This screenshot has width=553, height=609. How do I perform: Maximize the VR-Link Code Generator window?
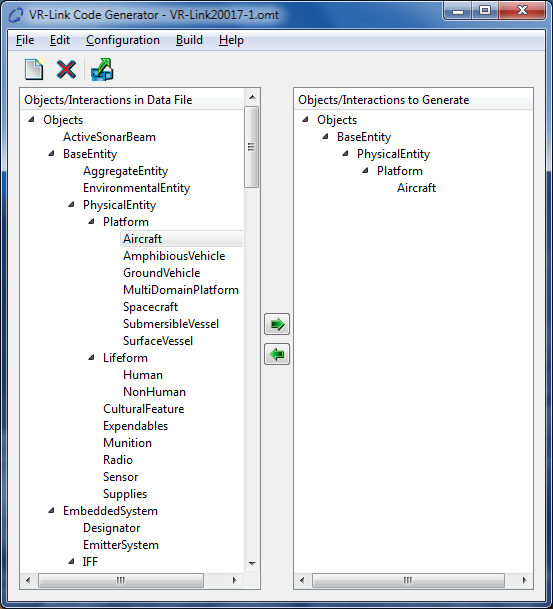[484, 10]
